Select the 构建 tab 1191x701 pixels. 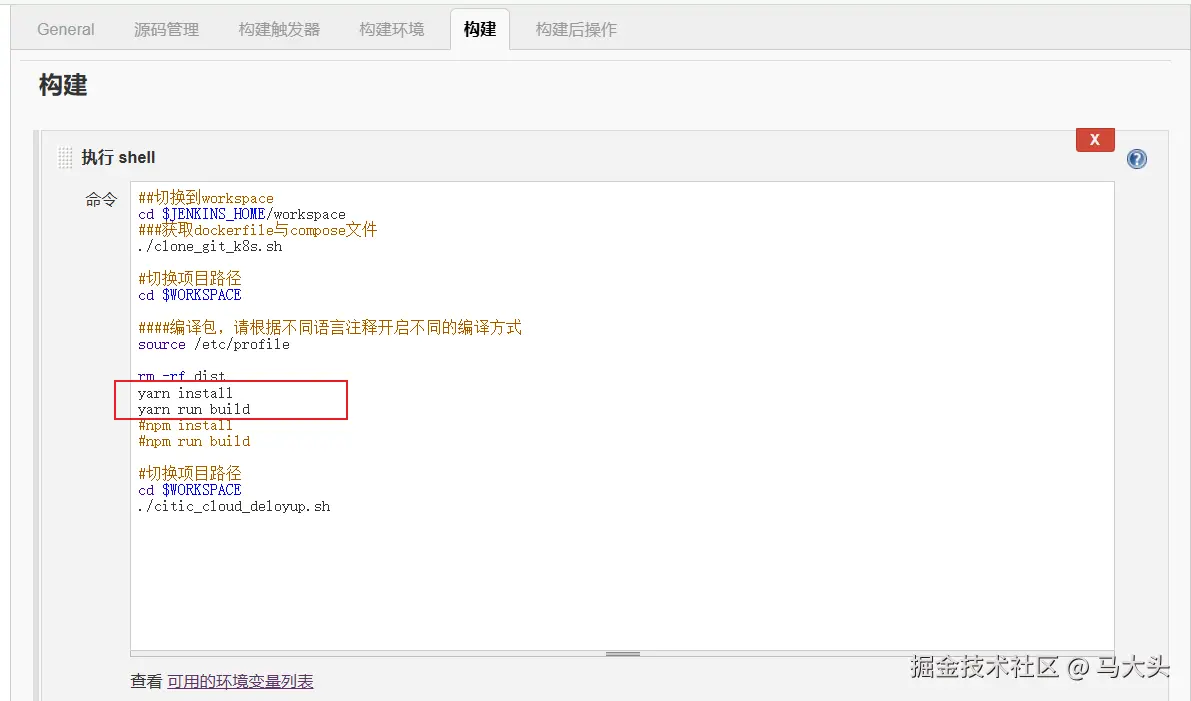479,29
